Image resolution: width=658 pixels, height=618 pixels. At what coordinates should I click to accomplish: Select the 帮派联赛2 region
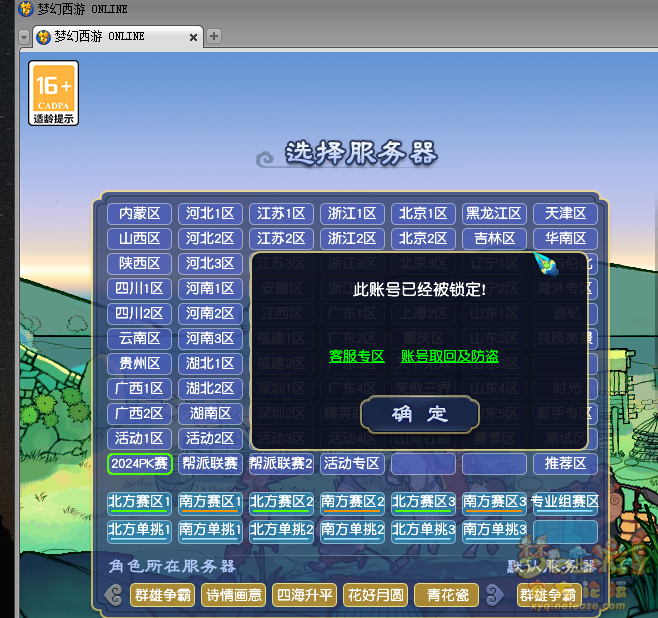pos(281,464)
